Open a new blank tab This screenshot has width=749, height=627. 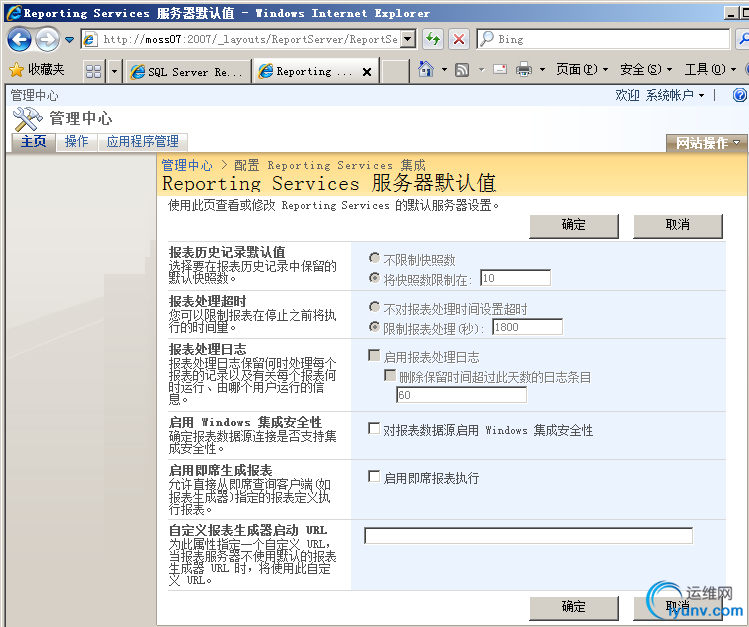coord(395,72)
